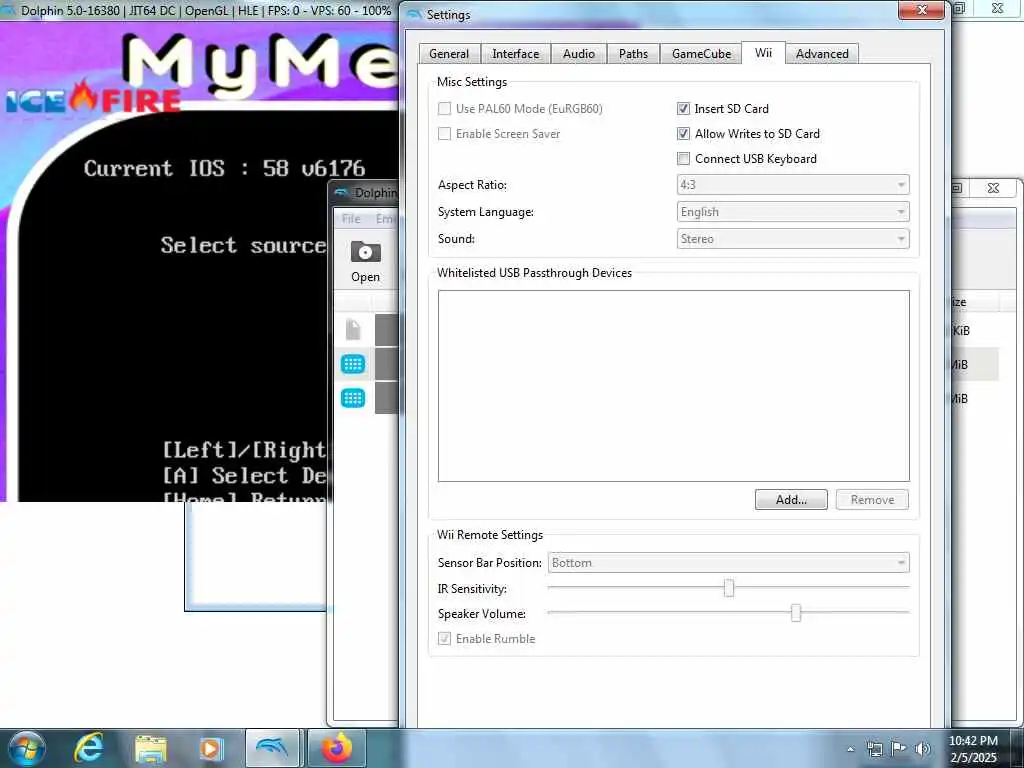Screen dimensions: 1024x768
Task: Toggle Use PAL60 Mode (EuRGB60) checkbox
Action: (445, 108)
